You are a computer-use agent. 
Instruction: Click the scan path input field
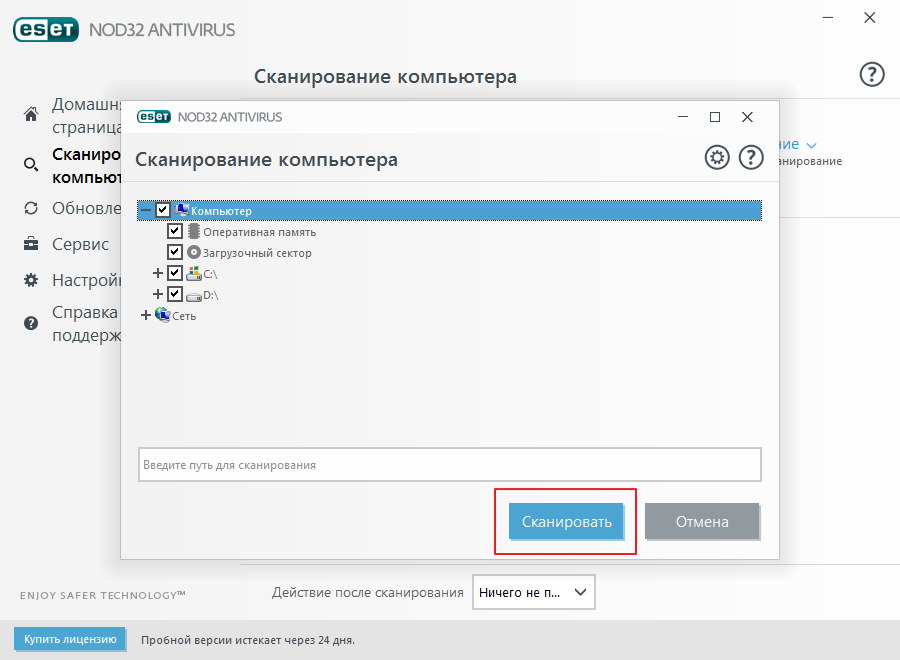[x=449, y=465]
